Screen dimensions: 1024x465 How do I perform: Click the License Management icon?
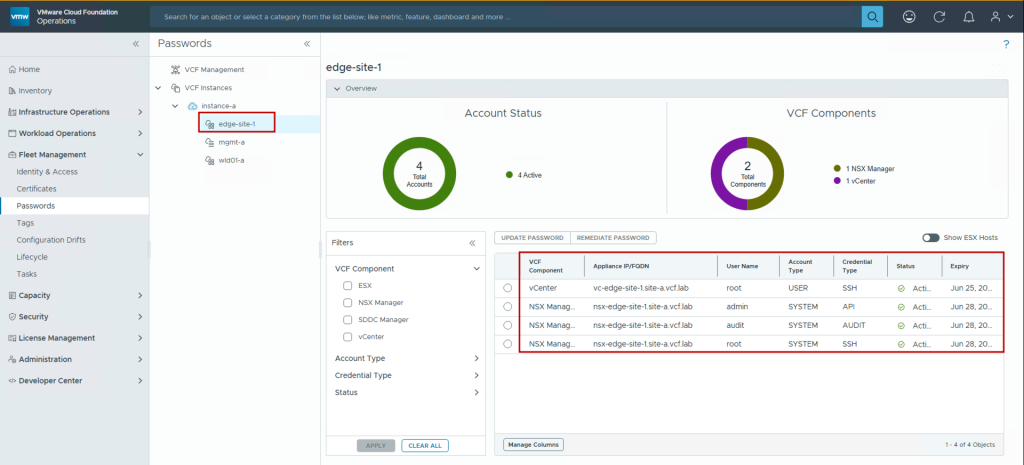point(12,338)
